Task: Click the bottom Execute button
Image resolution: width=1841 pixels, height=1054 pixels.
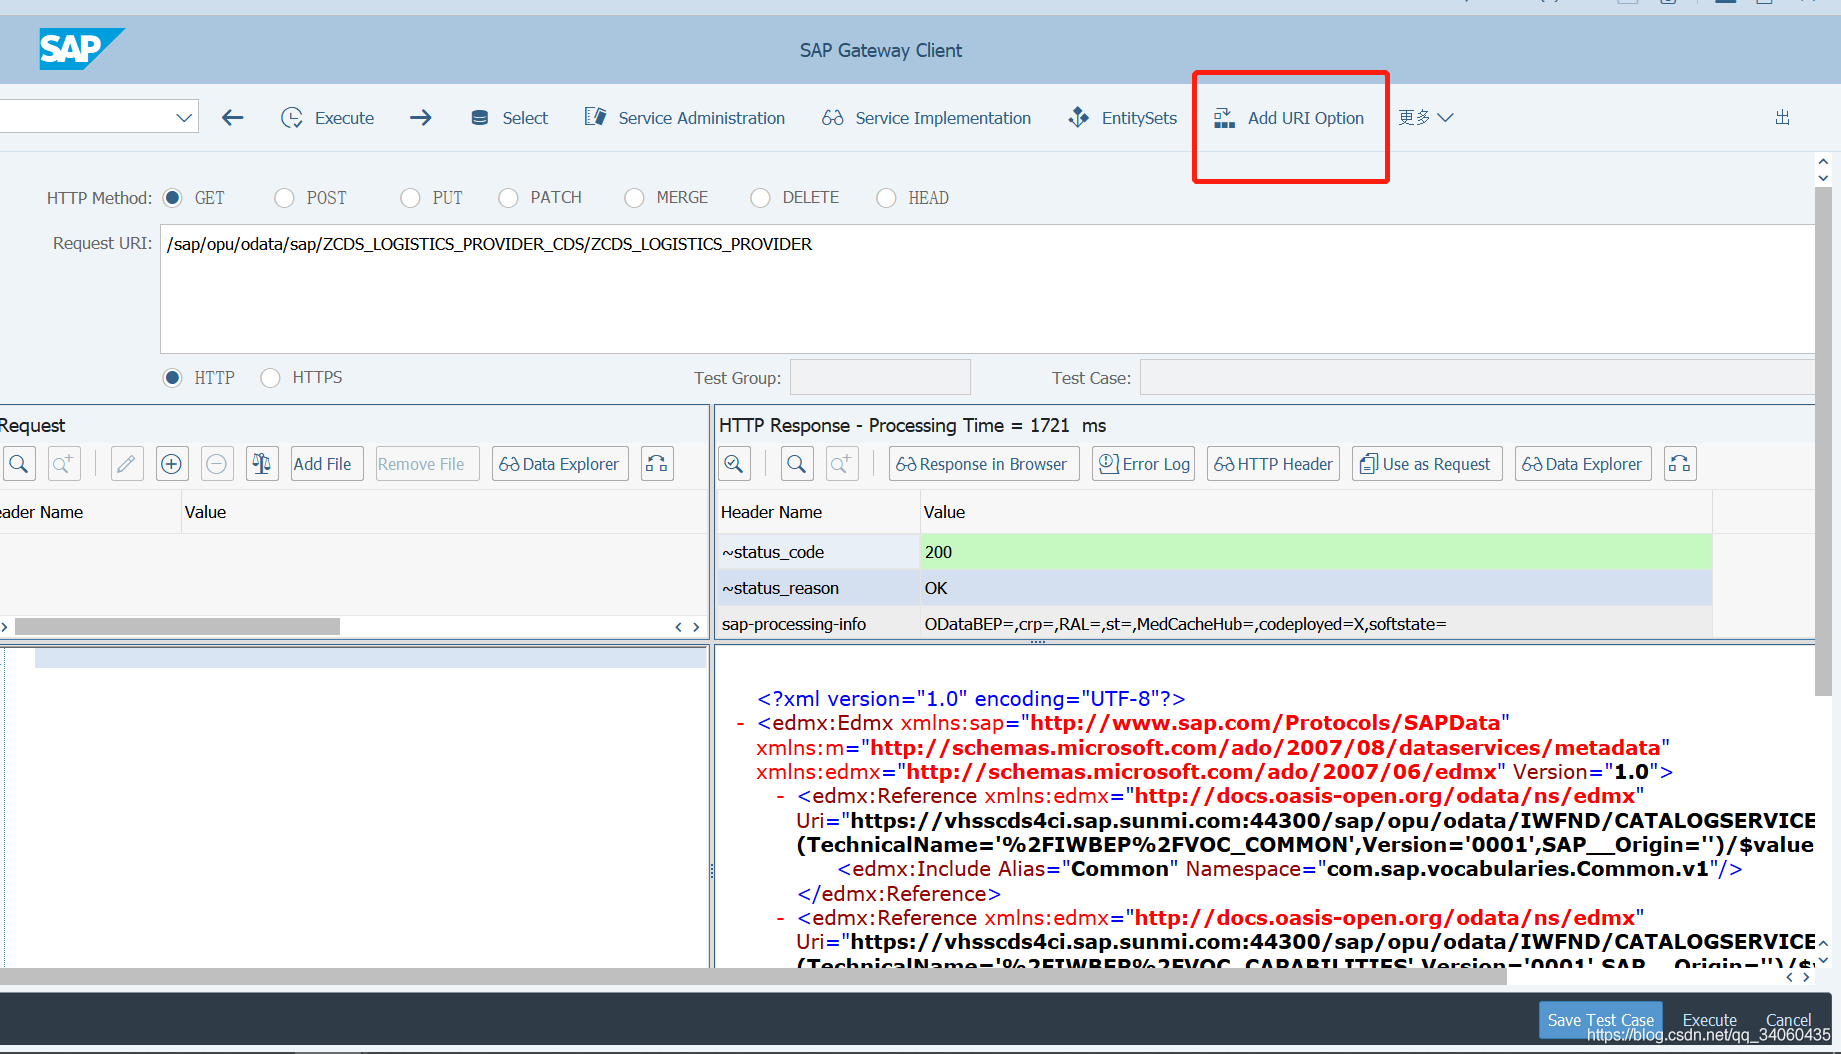Action: [1709, 1020]
